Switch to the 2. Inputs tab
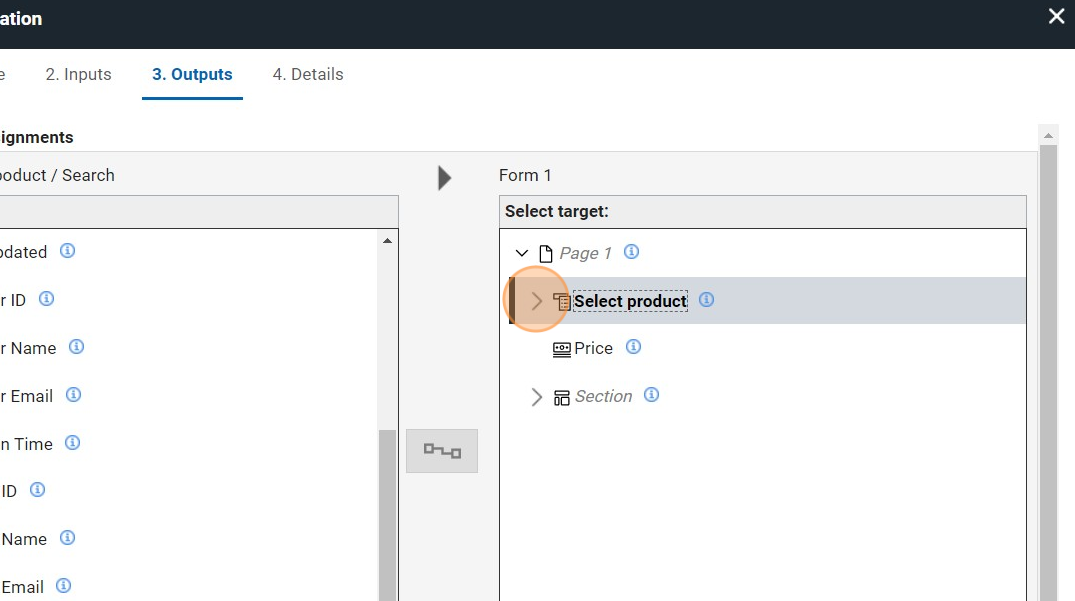 pos(79,74)
